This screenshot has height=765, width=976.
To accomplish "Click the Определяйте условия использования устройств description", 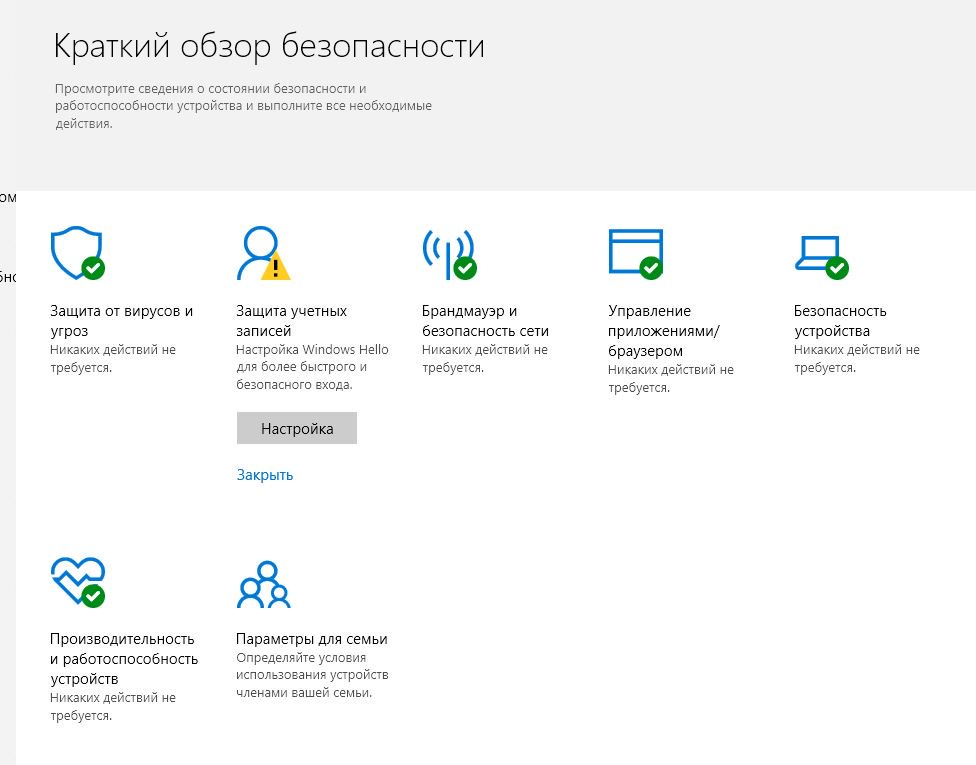I will coord(312,675).
